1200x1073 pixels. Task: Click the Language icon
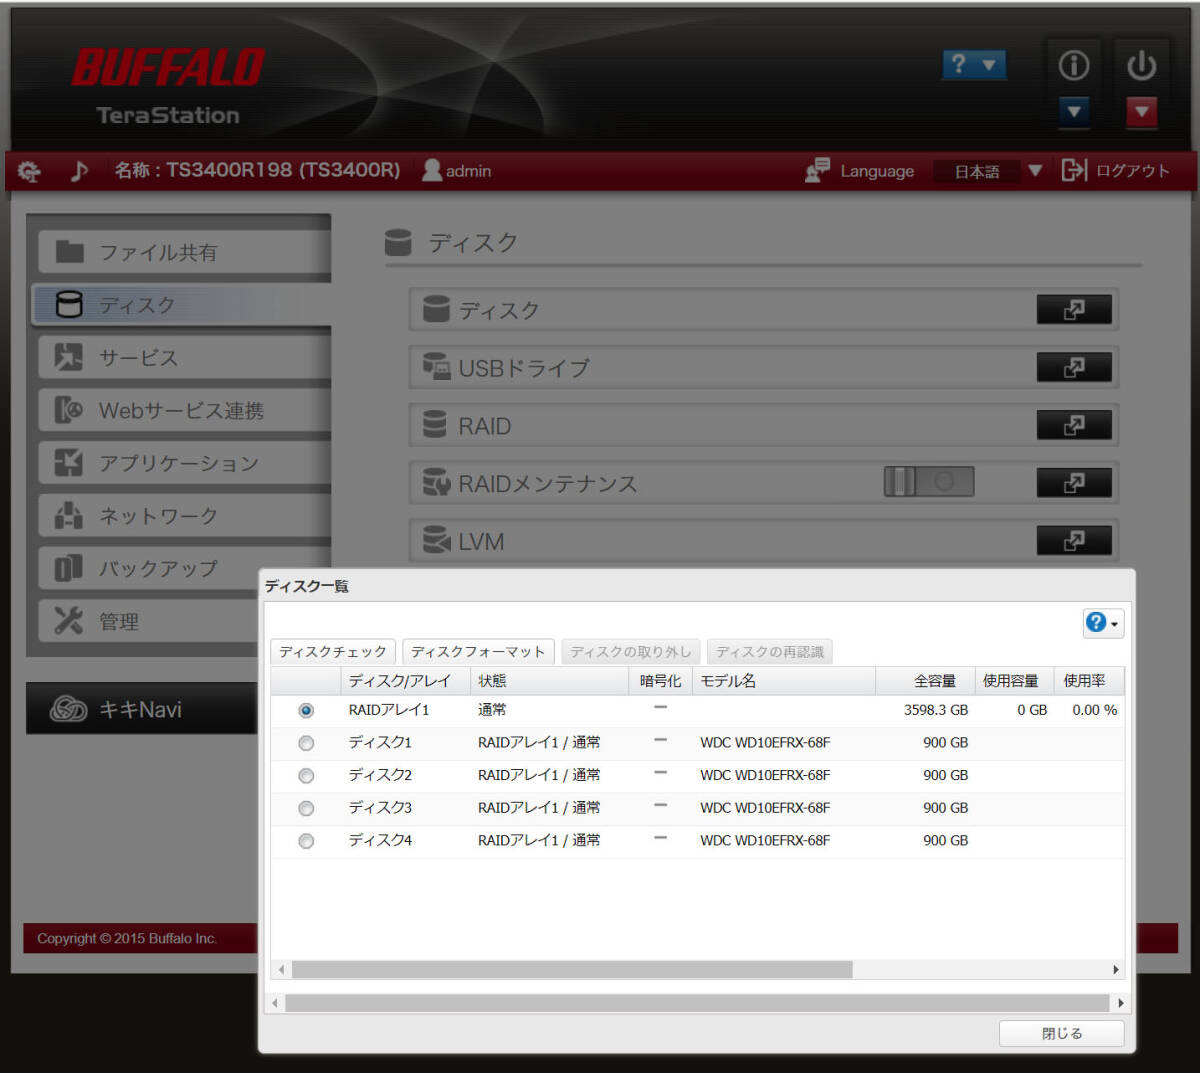coord(817,170)
